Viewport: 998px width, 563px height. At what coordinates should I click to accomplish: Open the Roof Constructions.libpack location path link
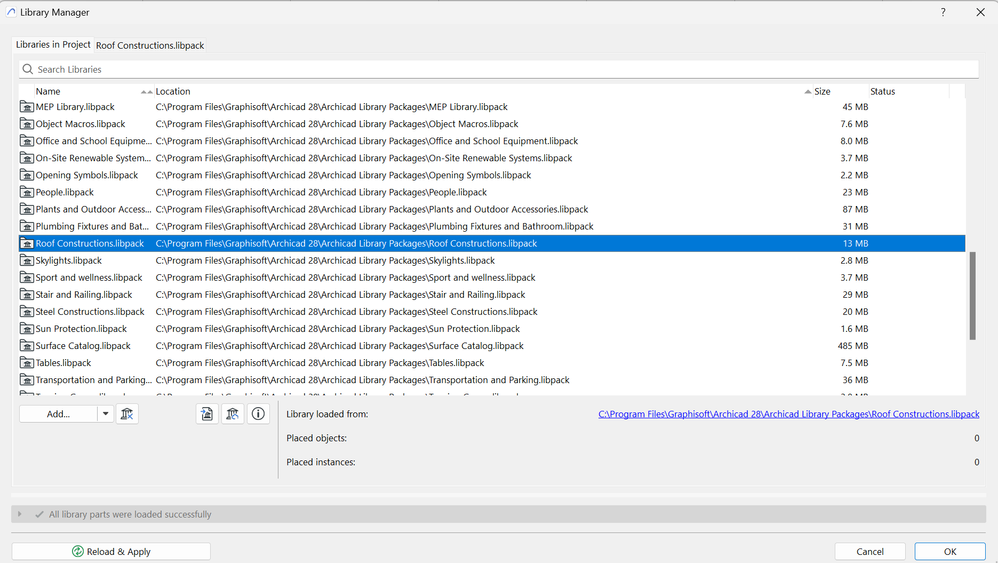click(789, 414)
